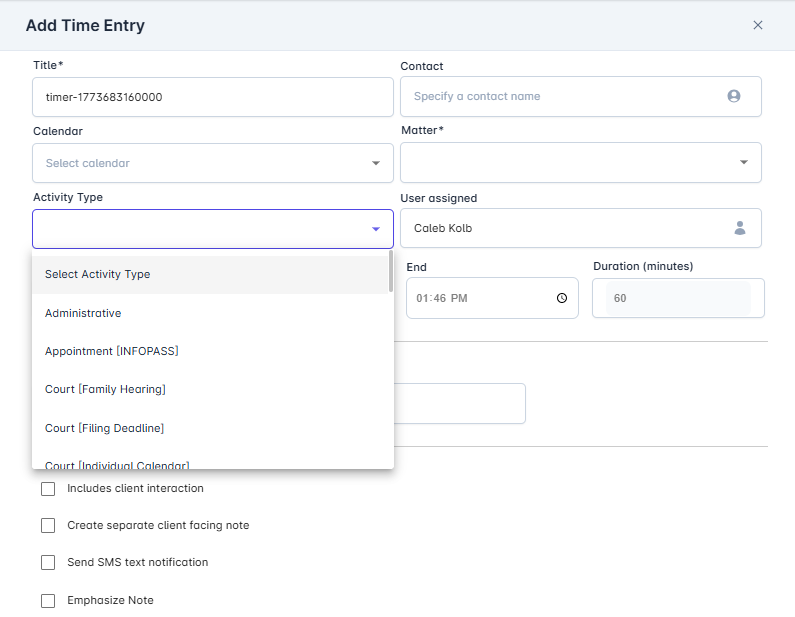Select Court [Filing Deadline] option
Screen dimensions: 795x617
[104, 428]
